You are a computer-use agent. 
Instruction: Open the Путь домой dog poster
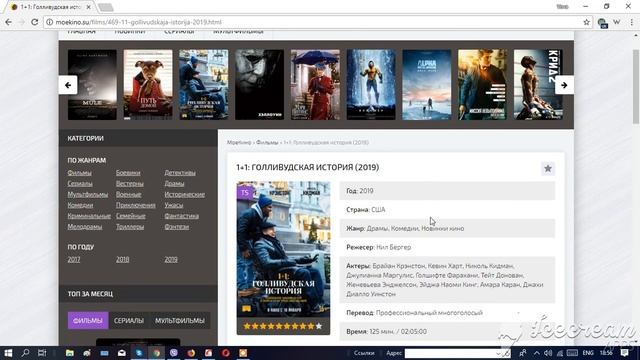click(148, 85)
